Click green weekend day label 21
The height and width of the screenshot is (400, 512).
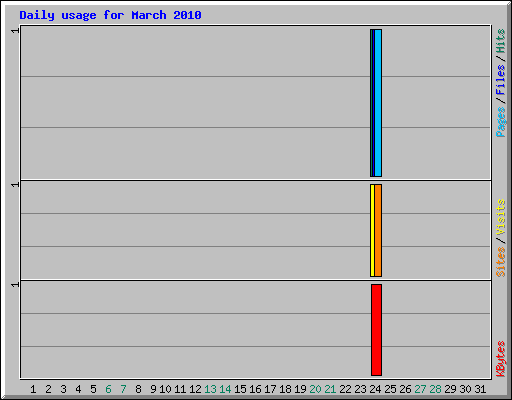tap(330, 389)
